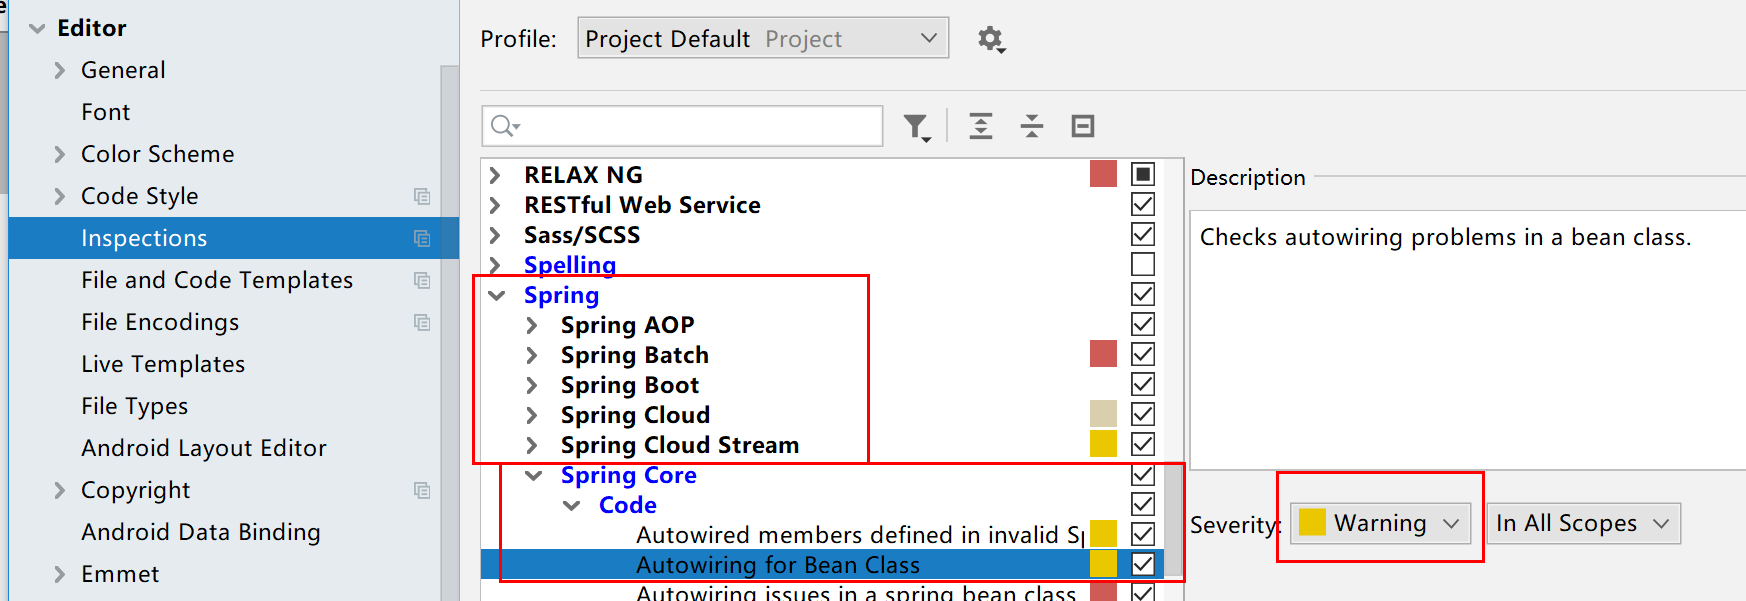The image size is (1746, 601).
Task: Expand the Spring Batch node
Action: (x=532, y=355)
